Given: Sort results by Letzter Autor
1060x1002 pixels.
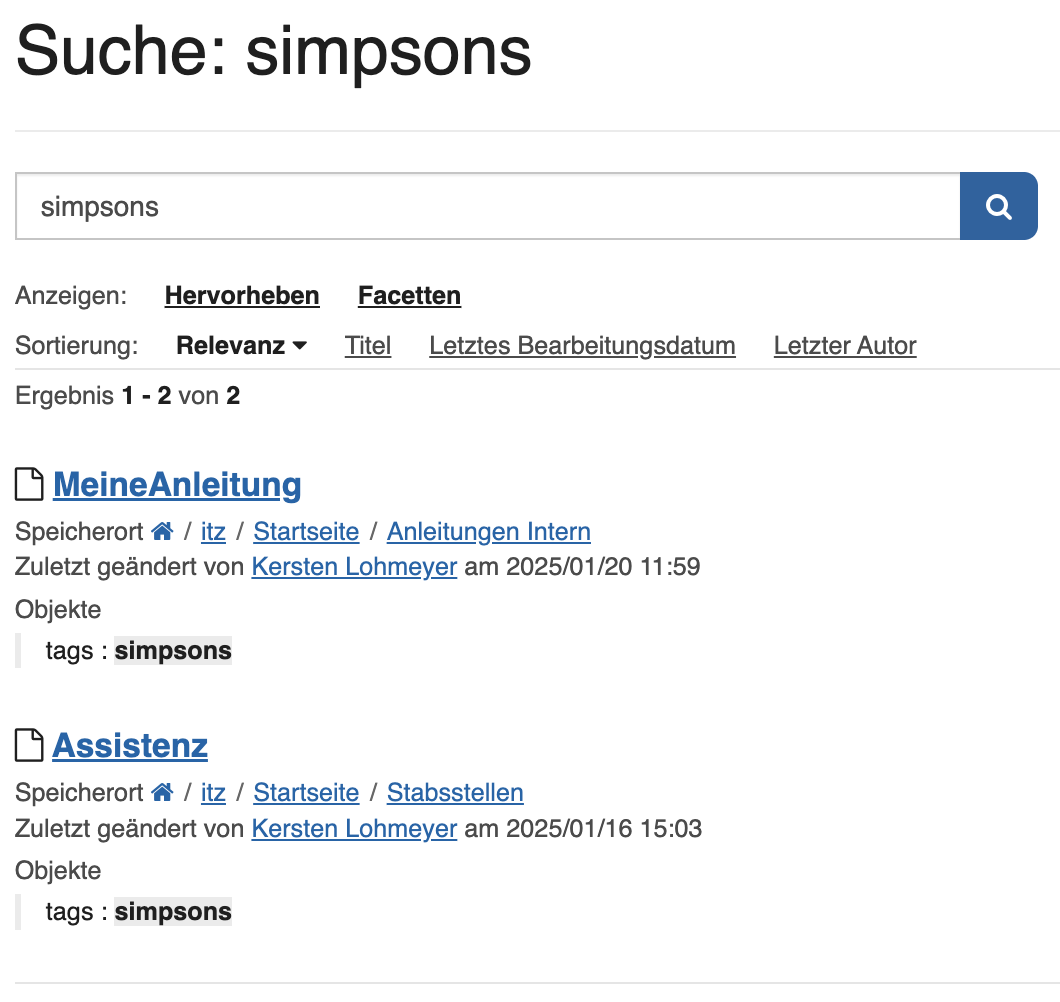Looking at the screenshot, I should pyautogui.click(x=845, y=345).
